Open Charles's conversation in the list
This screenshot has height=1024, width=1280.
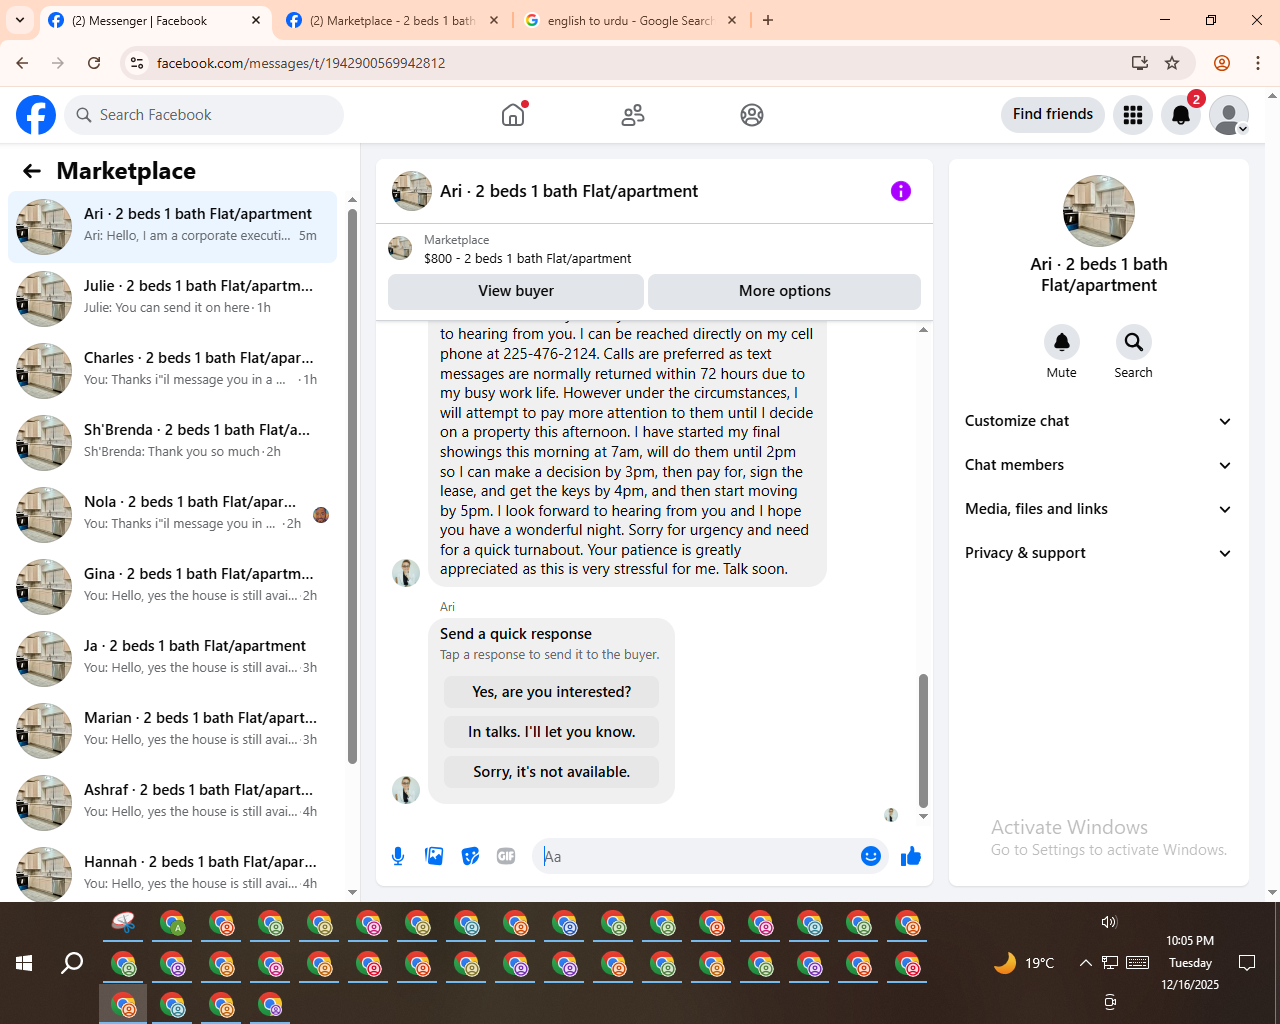(173, 370)
